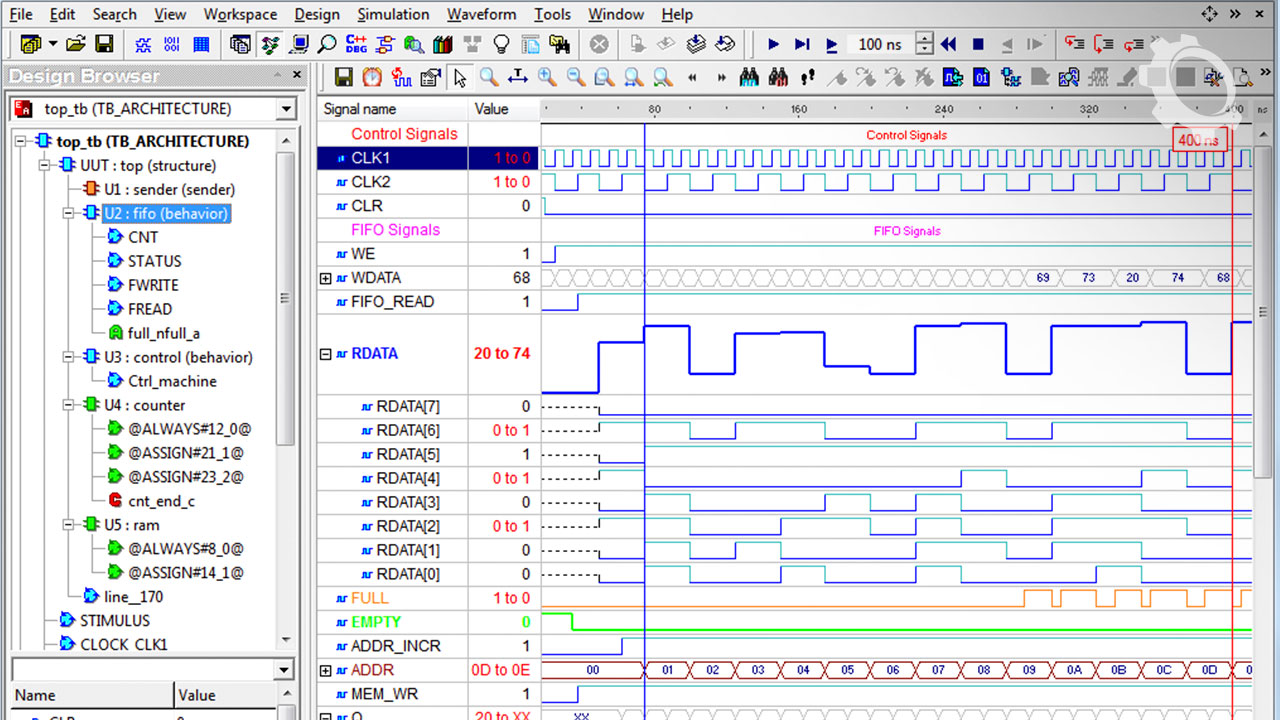Image resolution: width=1280 pixels, height=720 pixels.
Task: Click the stop simulation square button
Action: tap(978, 44)
